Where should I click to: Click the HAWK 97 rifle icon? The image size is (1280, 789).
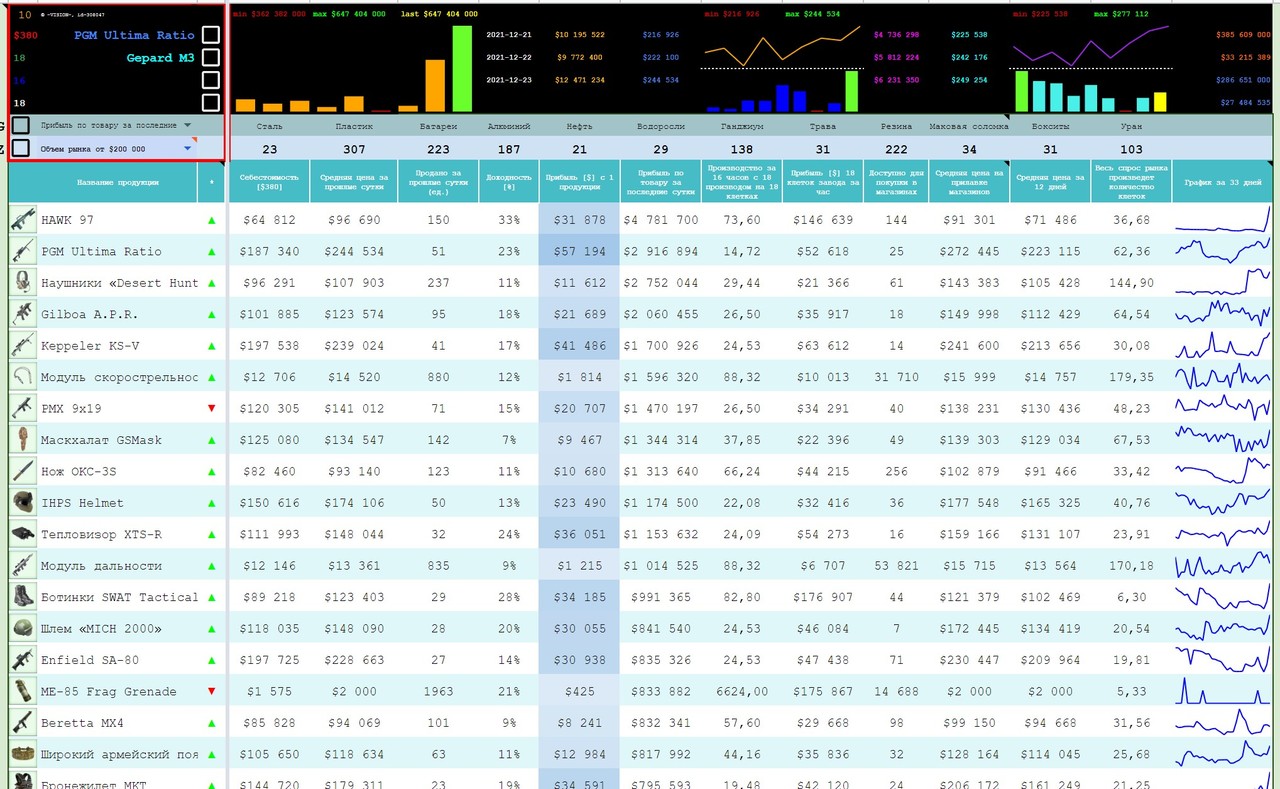point(23,220)
